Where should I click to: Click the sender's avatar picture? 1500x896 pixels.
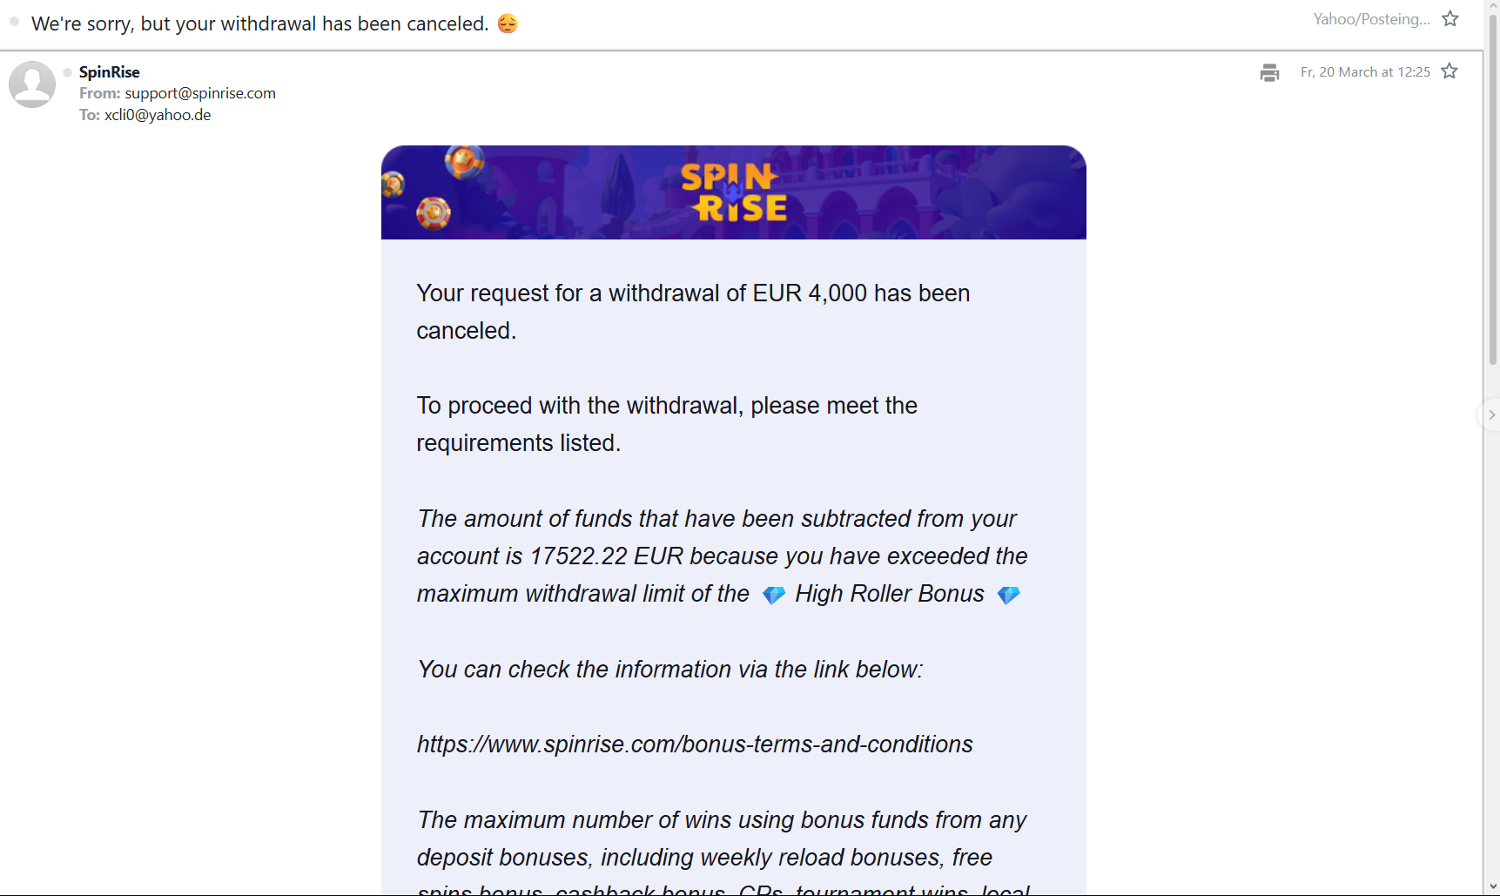coord(32,84)
